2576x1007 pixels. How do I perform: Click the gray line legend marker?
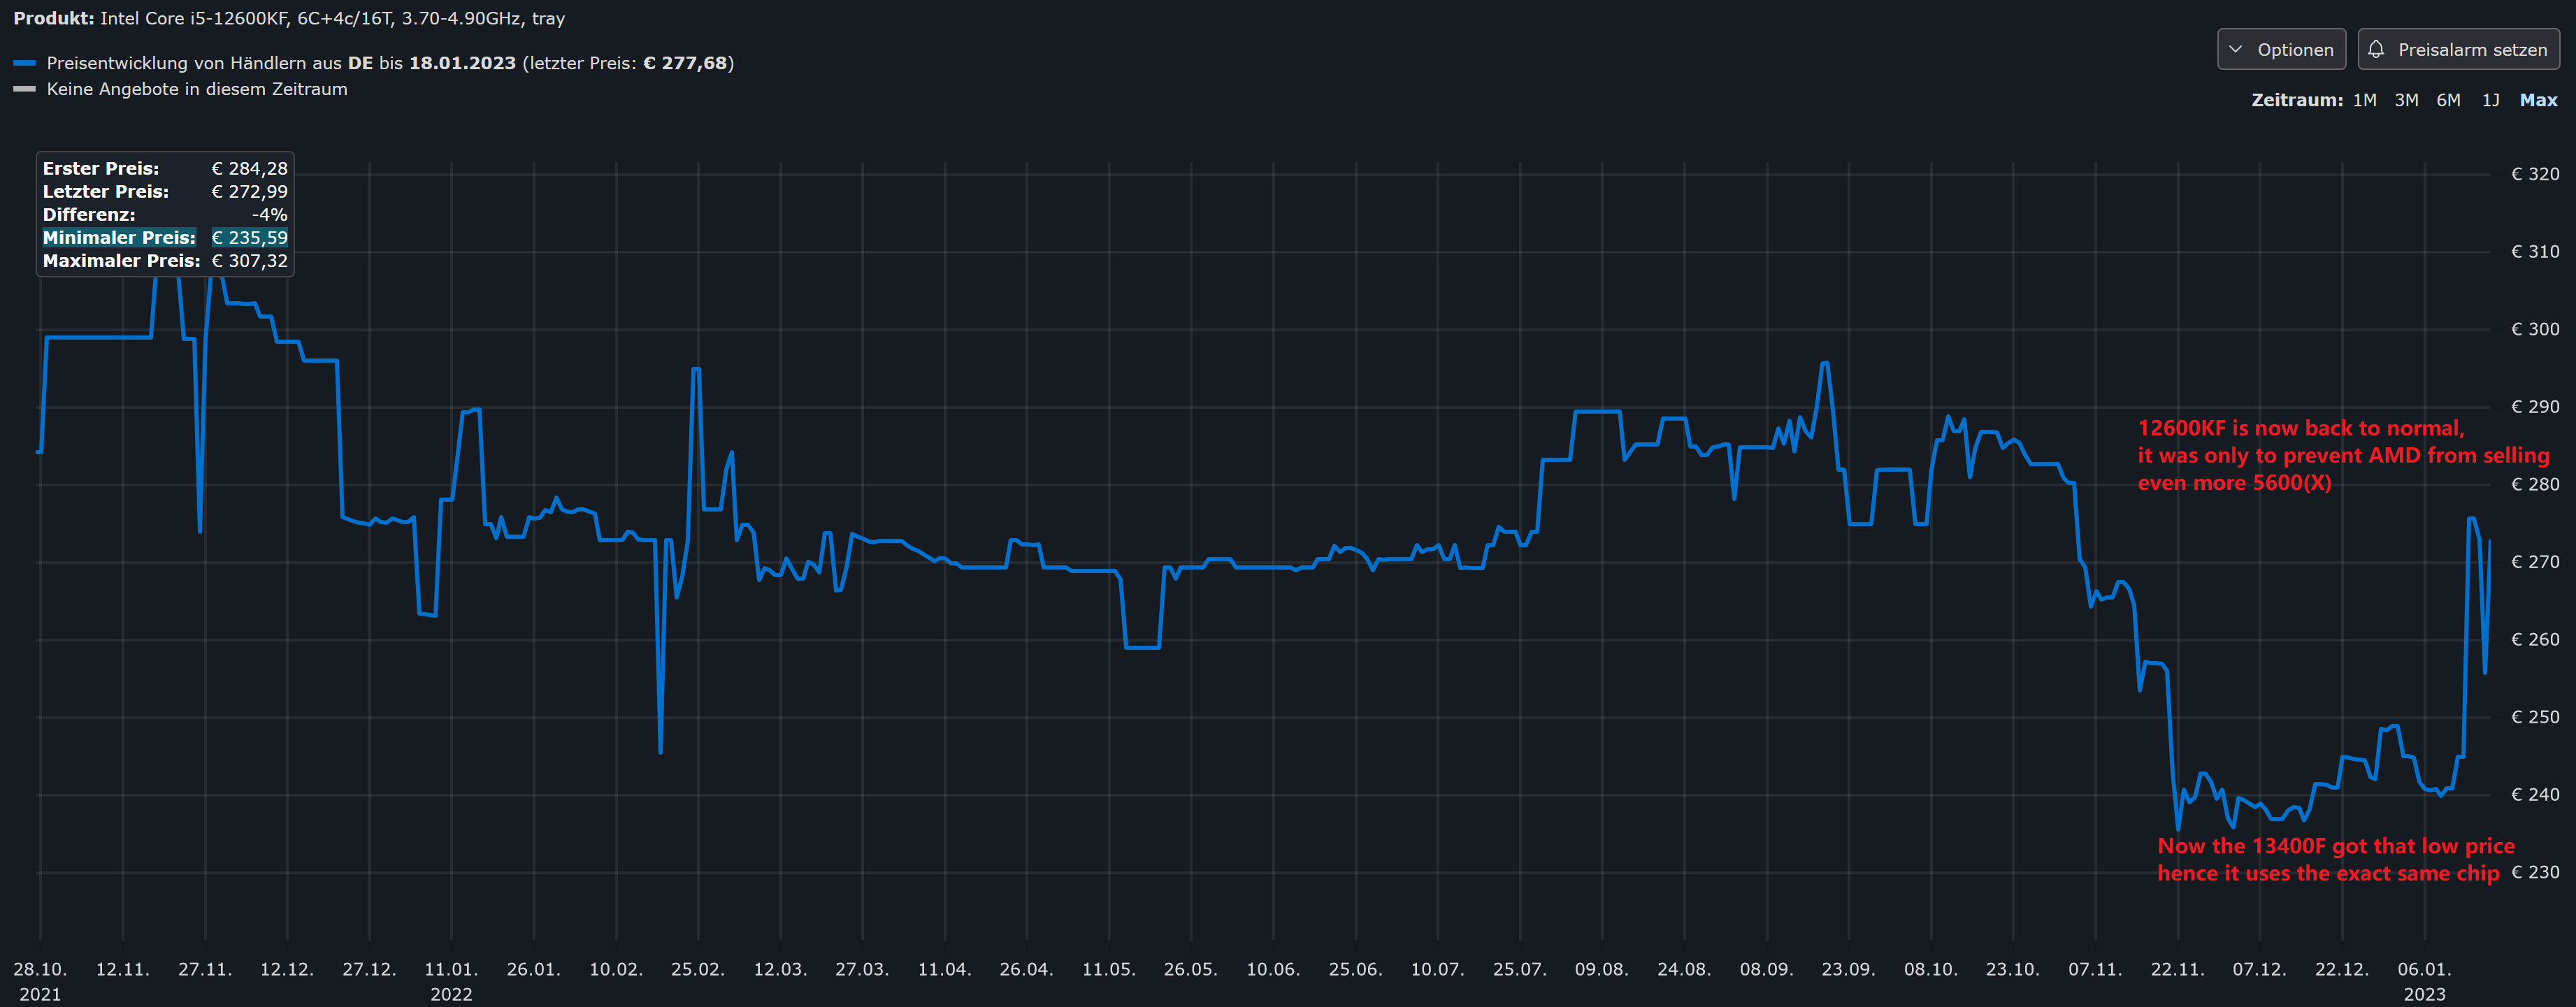click(x=25, y=89)
